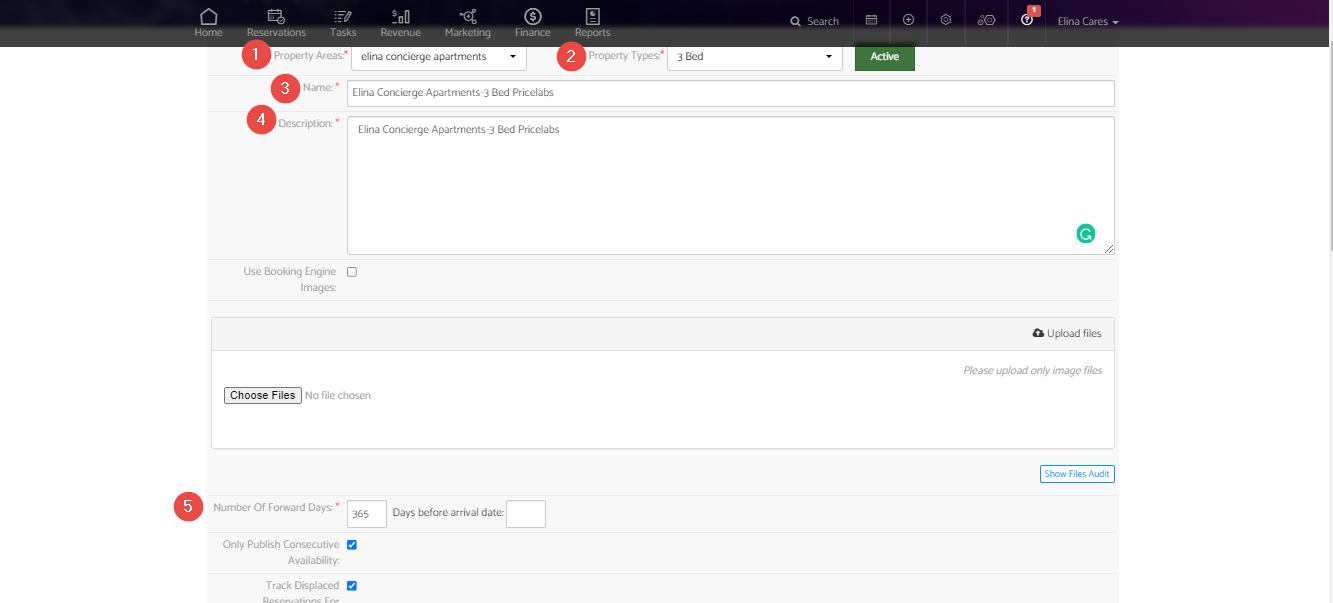Viewport: 1333px width, 603px height.
Task: Click the multiple gears configuration icon
Action: coord(986,20)
